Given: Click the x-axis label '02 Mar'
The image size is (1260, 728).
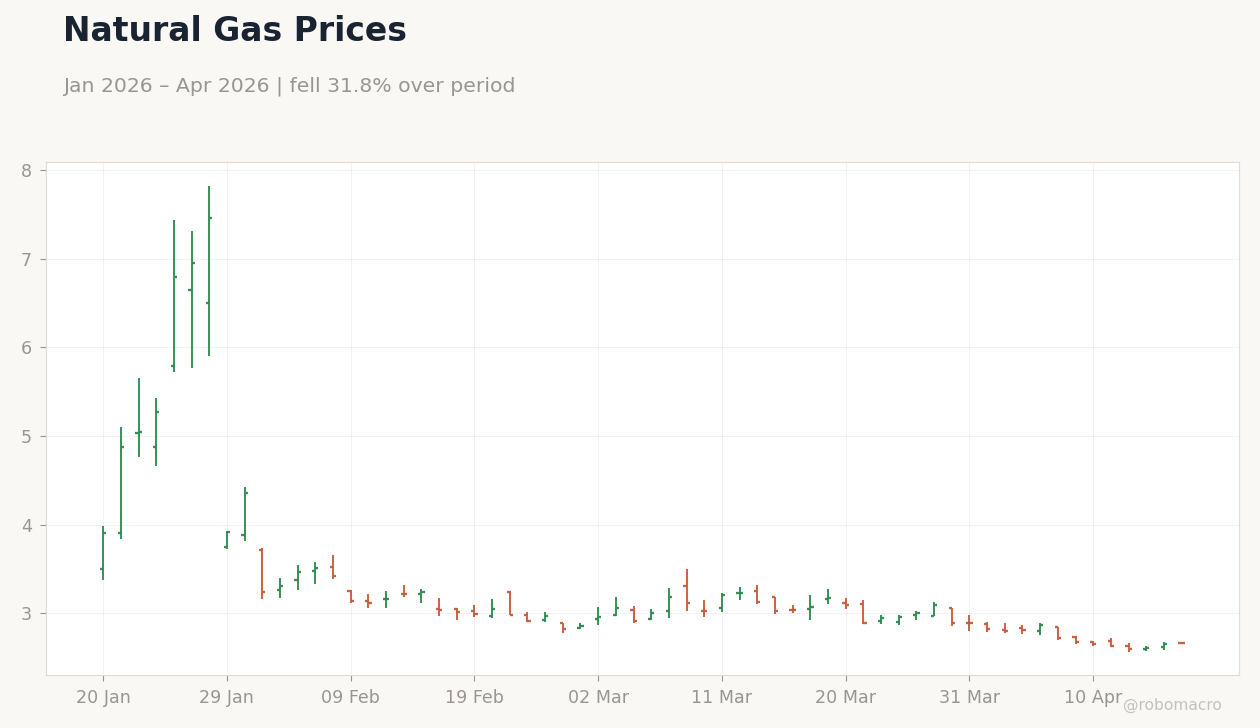Looking at the screenshot, I should [598, 698].
